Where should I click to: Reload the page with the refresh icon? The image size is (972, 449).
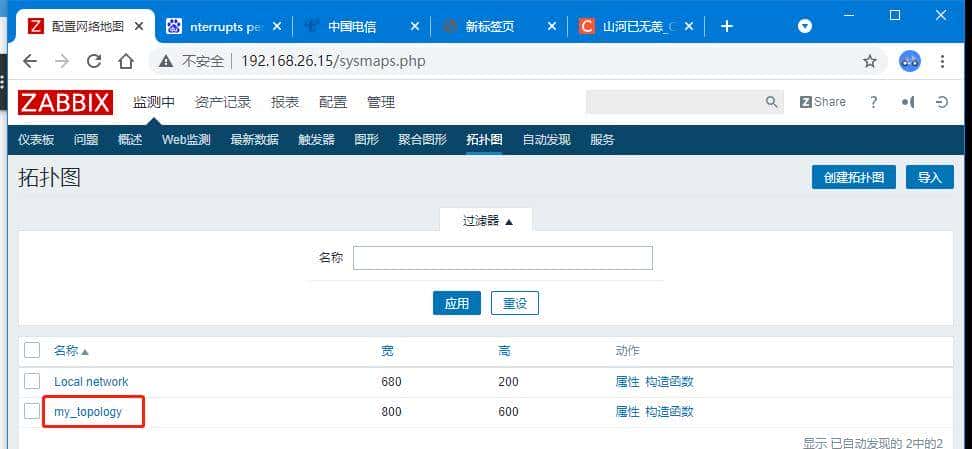tap(94, 61)
